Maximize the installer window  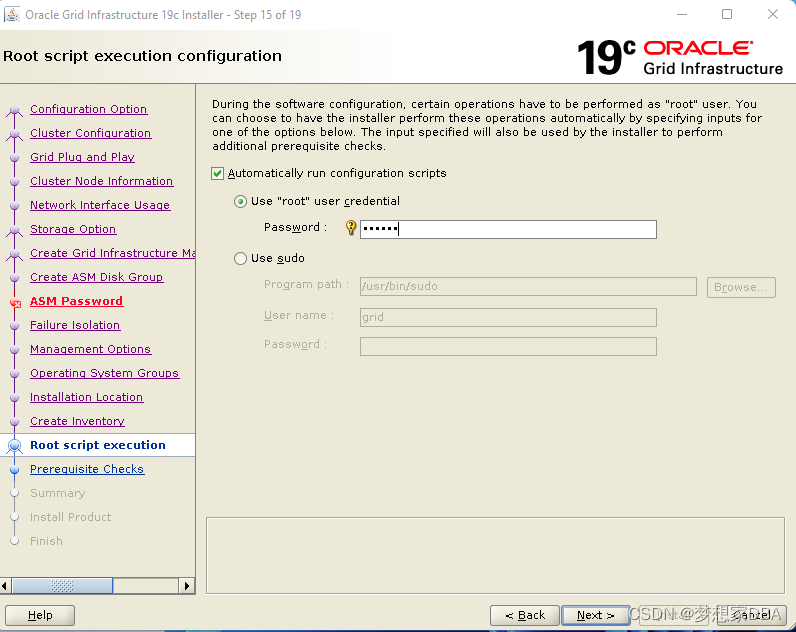pos(727,14)
